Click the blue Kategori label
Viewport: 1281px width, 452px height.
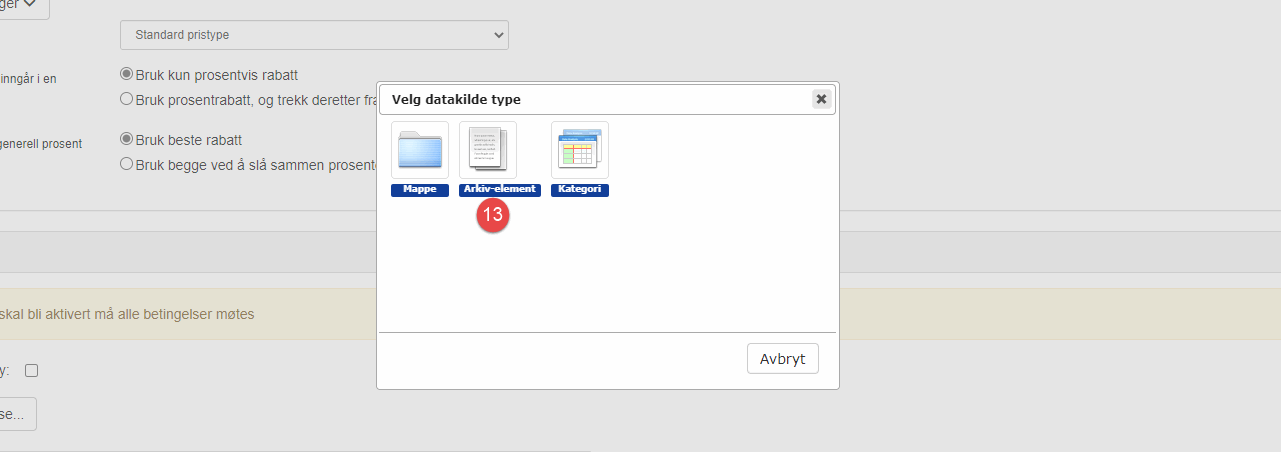(x=580, y=190)
